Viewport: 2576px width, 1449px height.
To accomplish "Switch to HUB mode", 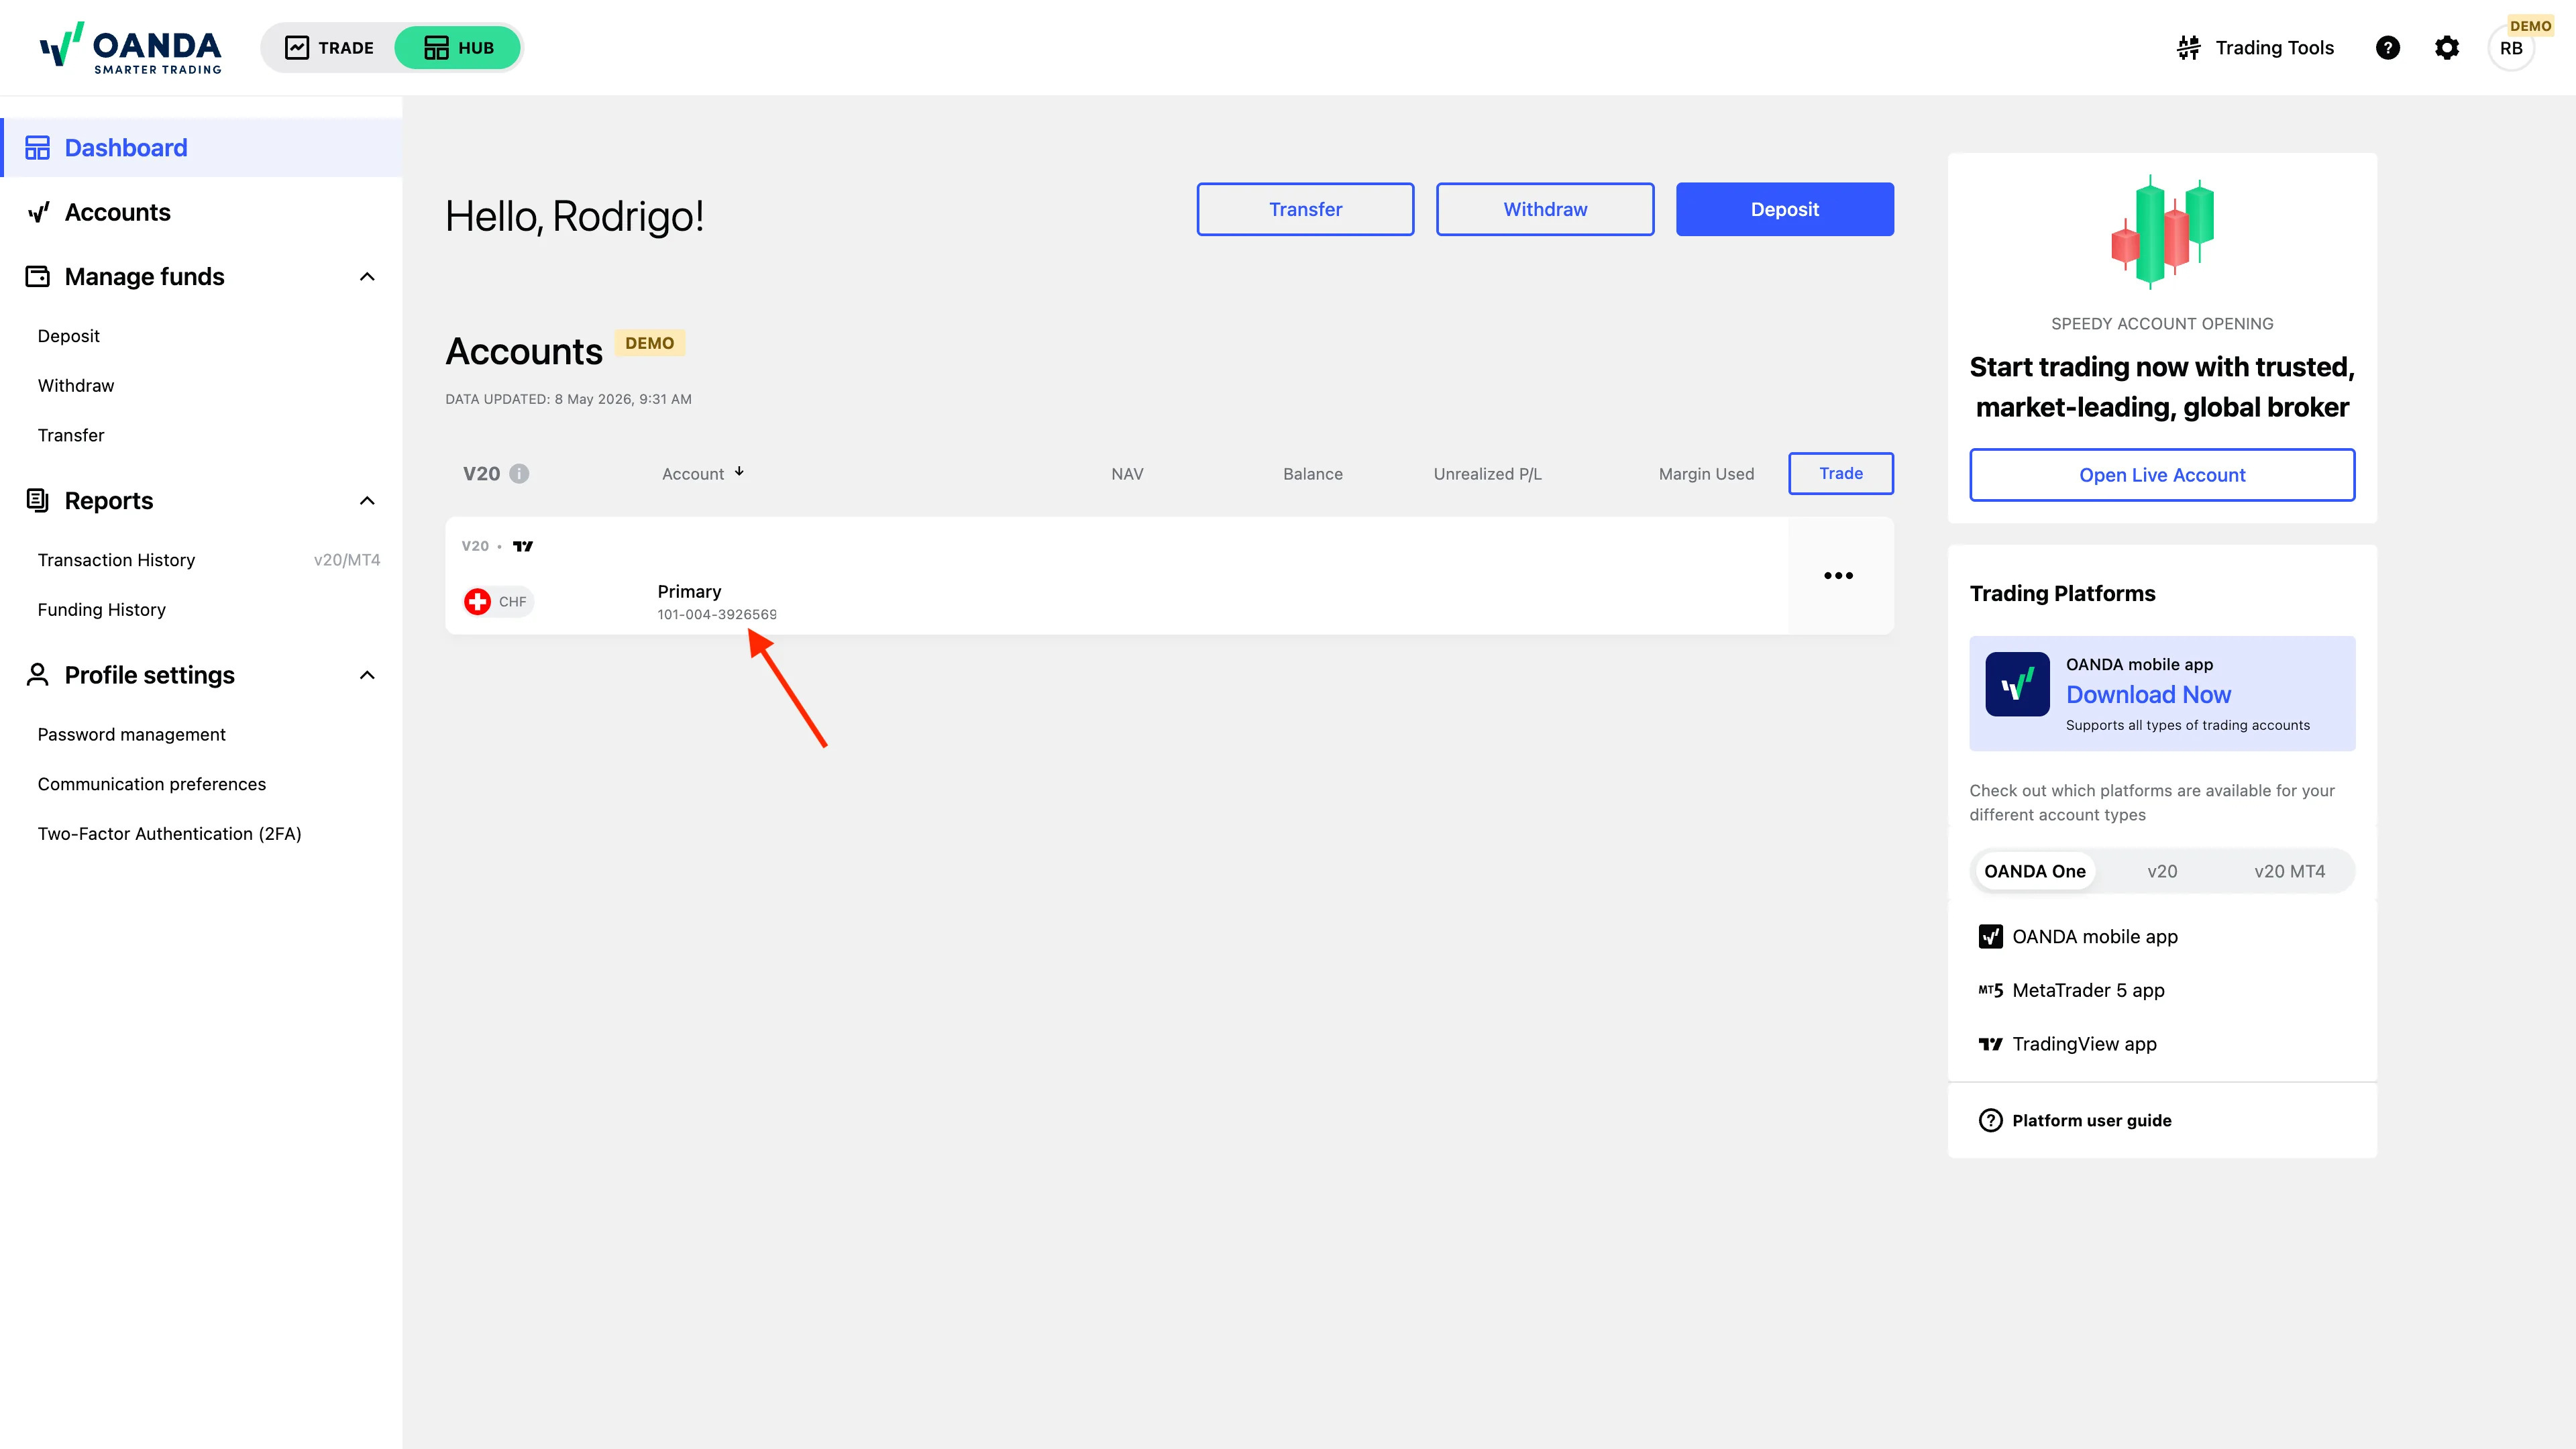I will [x=458, y=48].
